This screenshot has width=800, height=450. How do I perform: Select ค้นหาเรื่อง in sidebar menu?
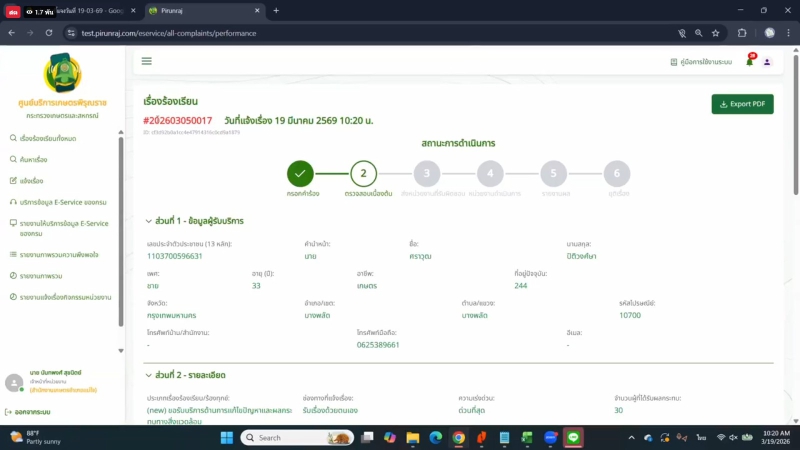coord(33,159)
